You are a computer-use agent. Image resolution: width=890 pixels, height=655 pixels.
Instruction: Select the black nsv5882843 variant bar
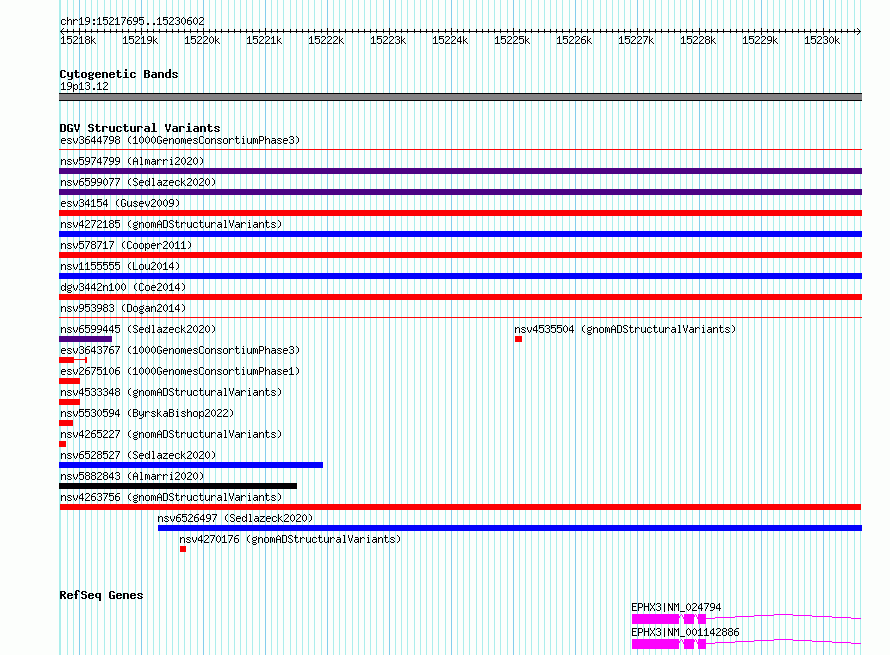178,486
